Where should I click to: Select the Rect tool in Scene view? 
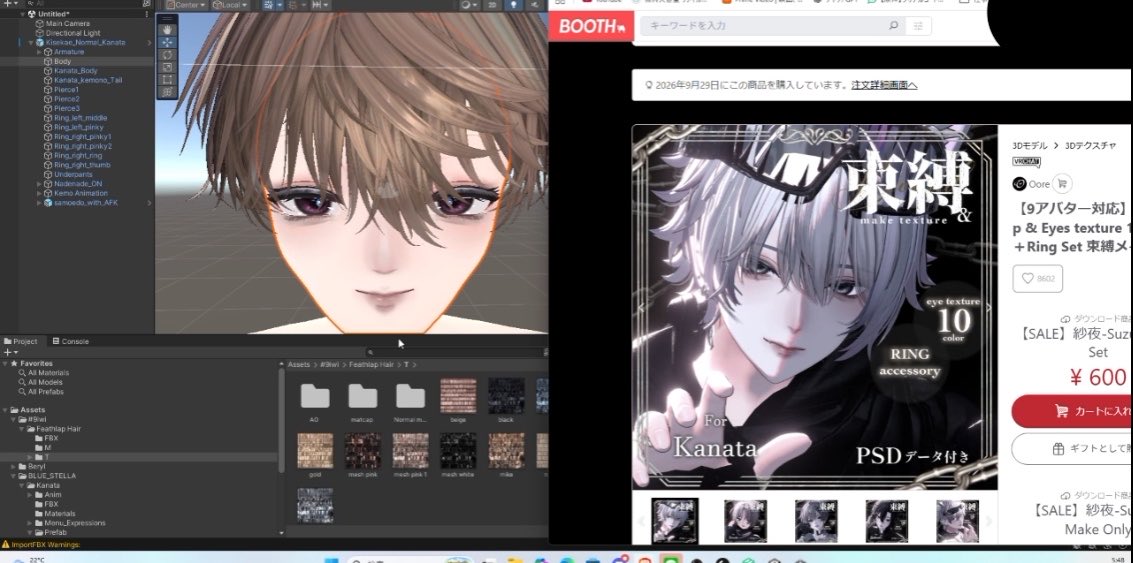pos(167,79)
